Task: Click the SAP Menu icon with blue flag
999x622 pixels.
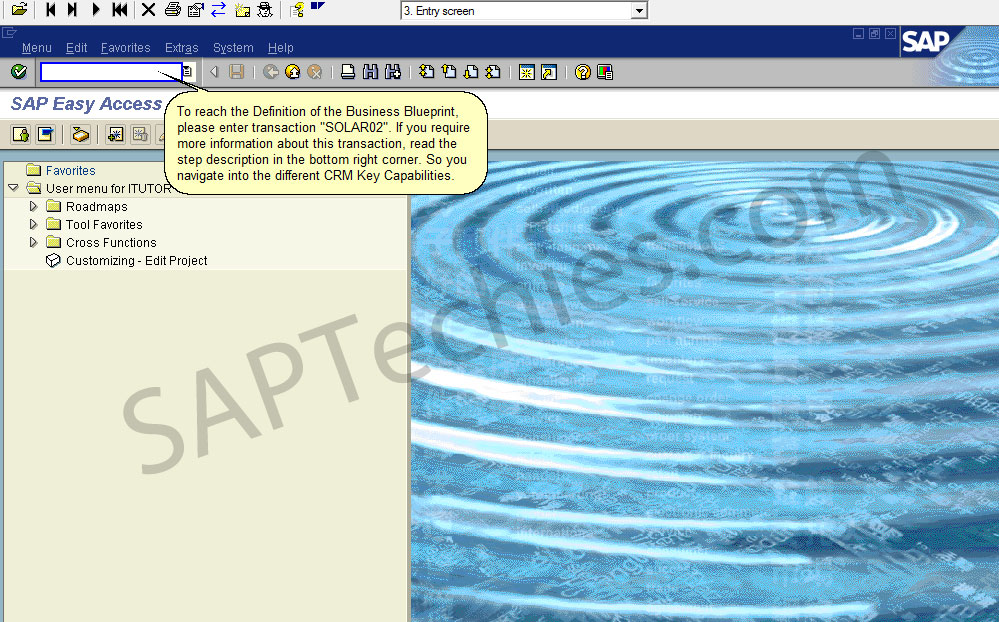Action: [x=46, y=134]
